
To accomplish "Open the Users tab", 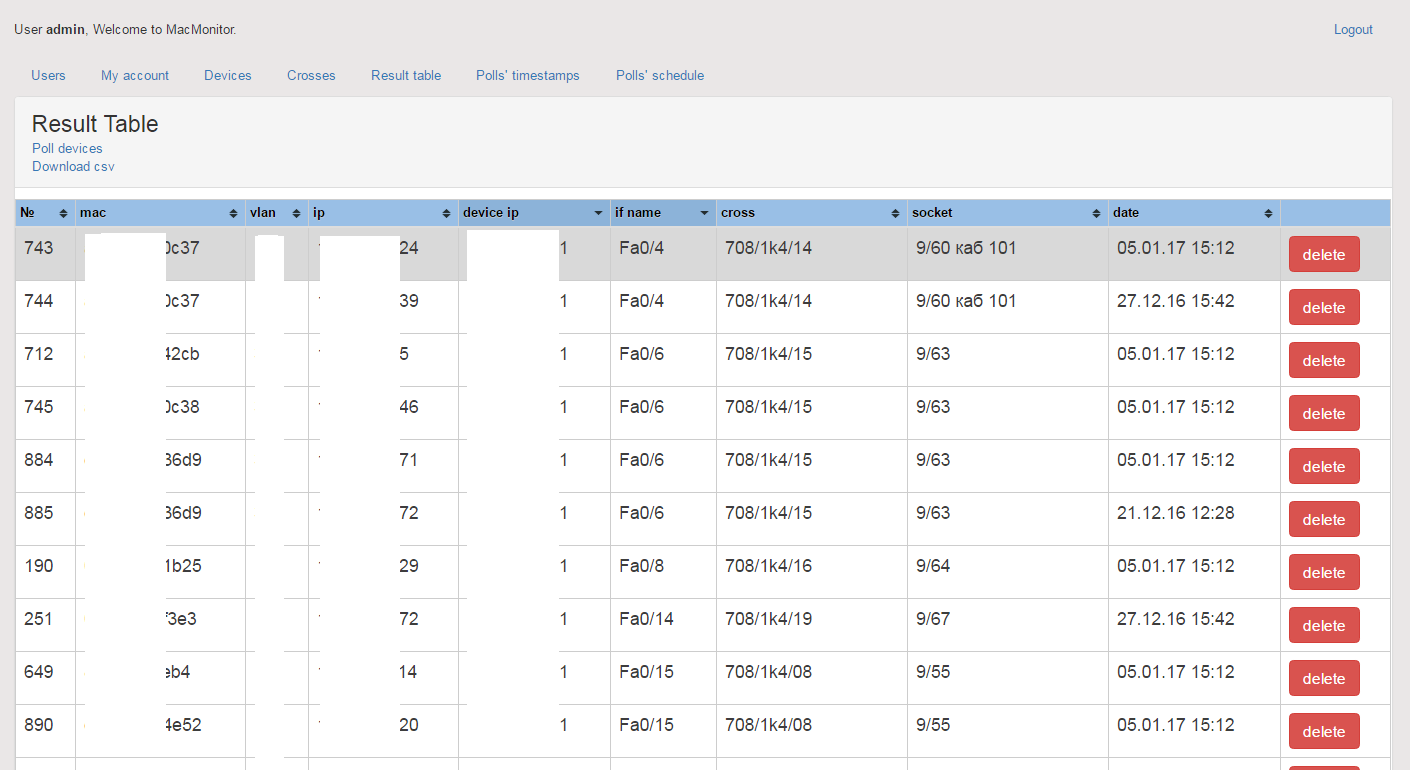I will (x=48, y=75).
